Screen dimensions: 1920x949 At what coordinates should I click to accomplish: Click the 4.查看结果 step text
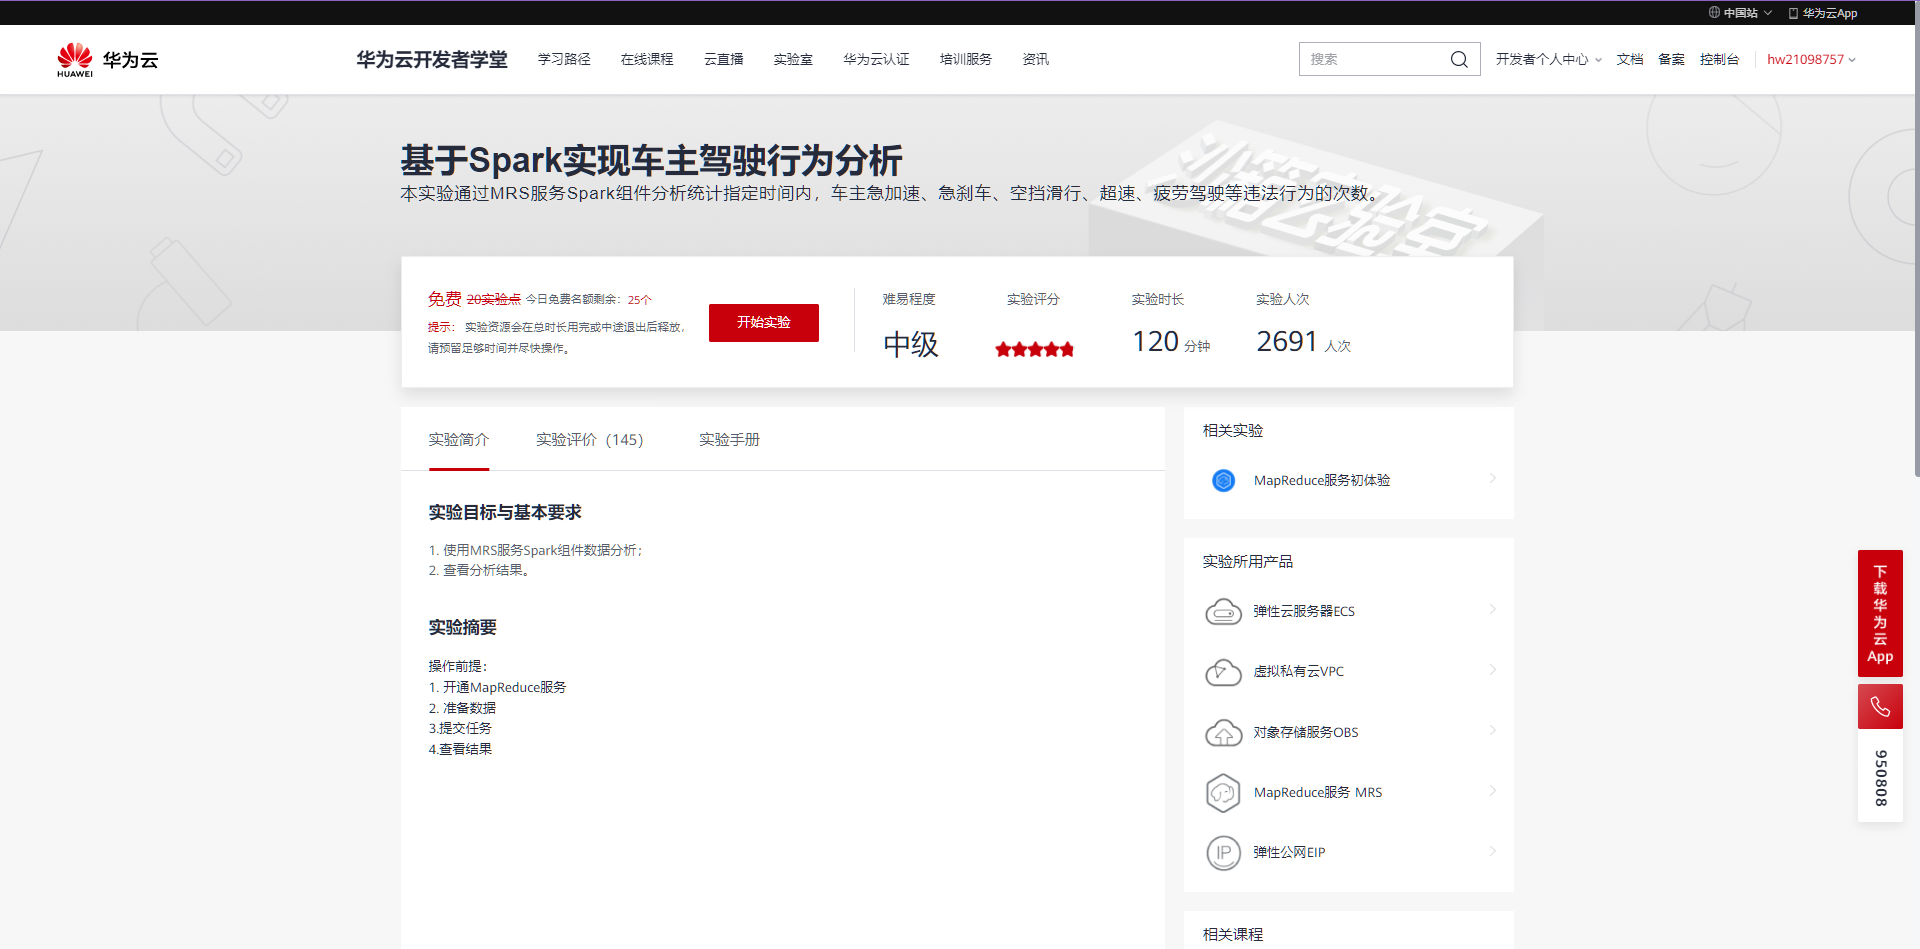[460, 750]
